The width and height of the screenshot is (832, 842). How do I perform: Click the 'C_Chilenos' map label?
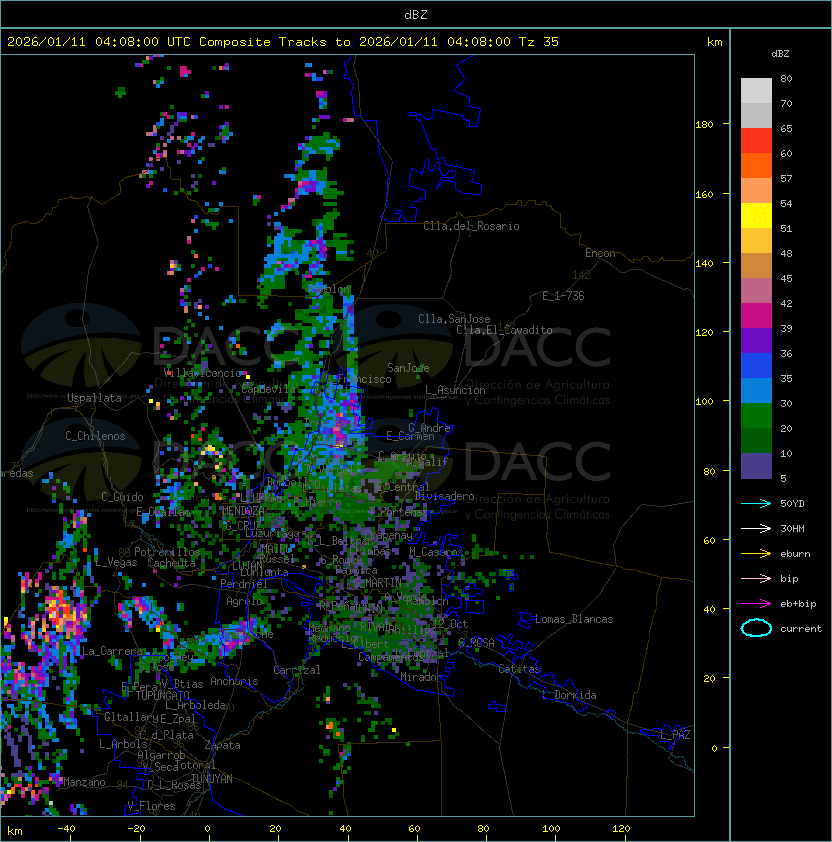pyautogui.click(x=95, y=436)
